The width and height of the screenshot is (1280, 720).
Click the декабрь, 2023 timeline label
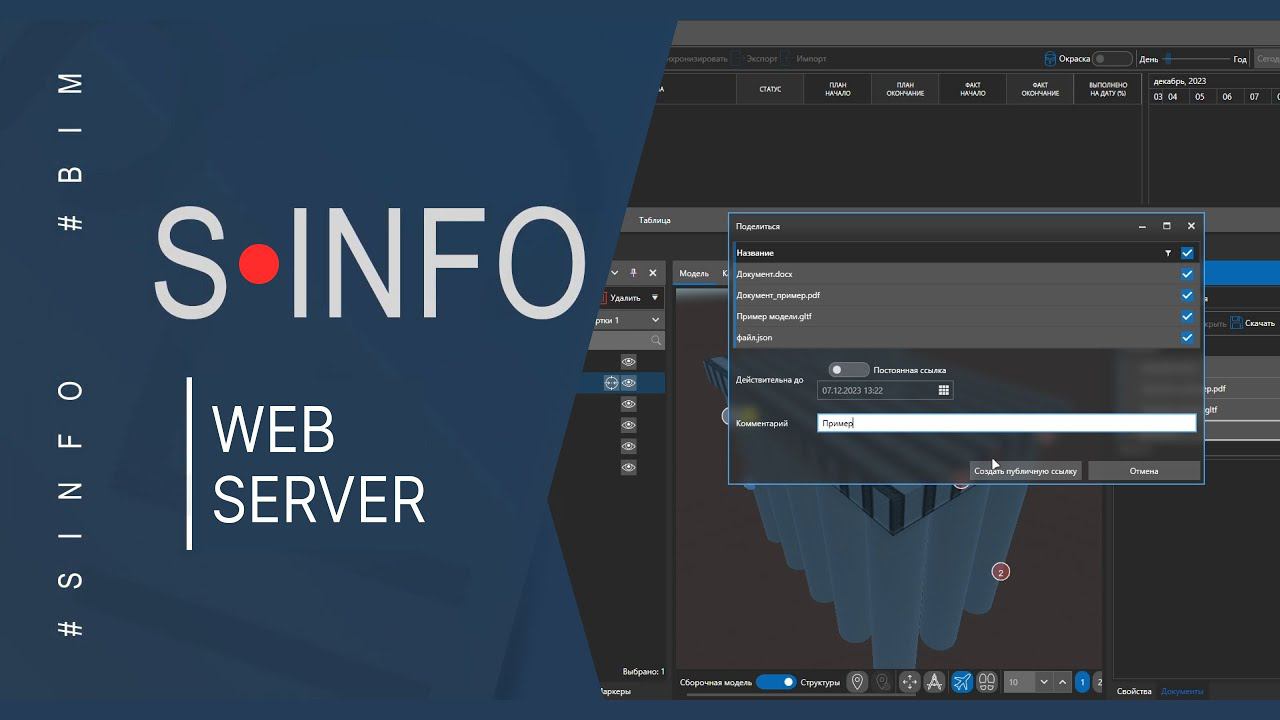[x=1180, y=81]
